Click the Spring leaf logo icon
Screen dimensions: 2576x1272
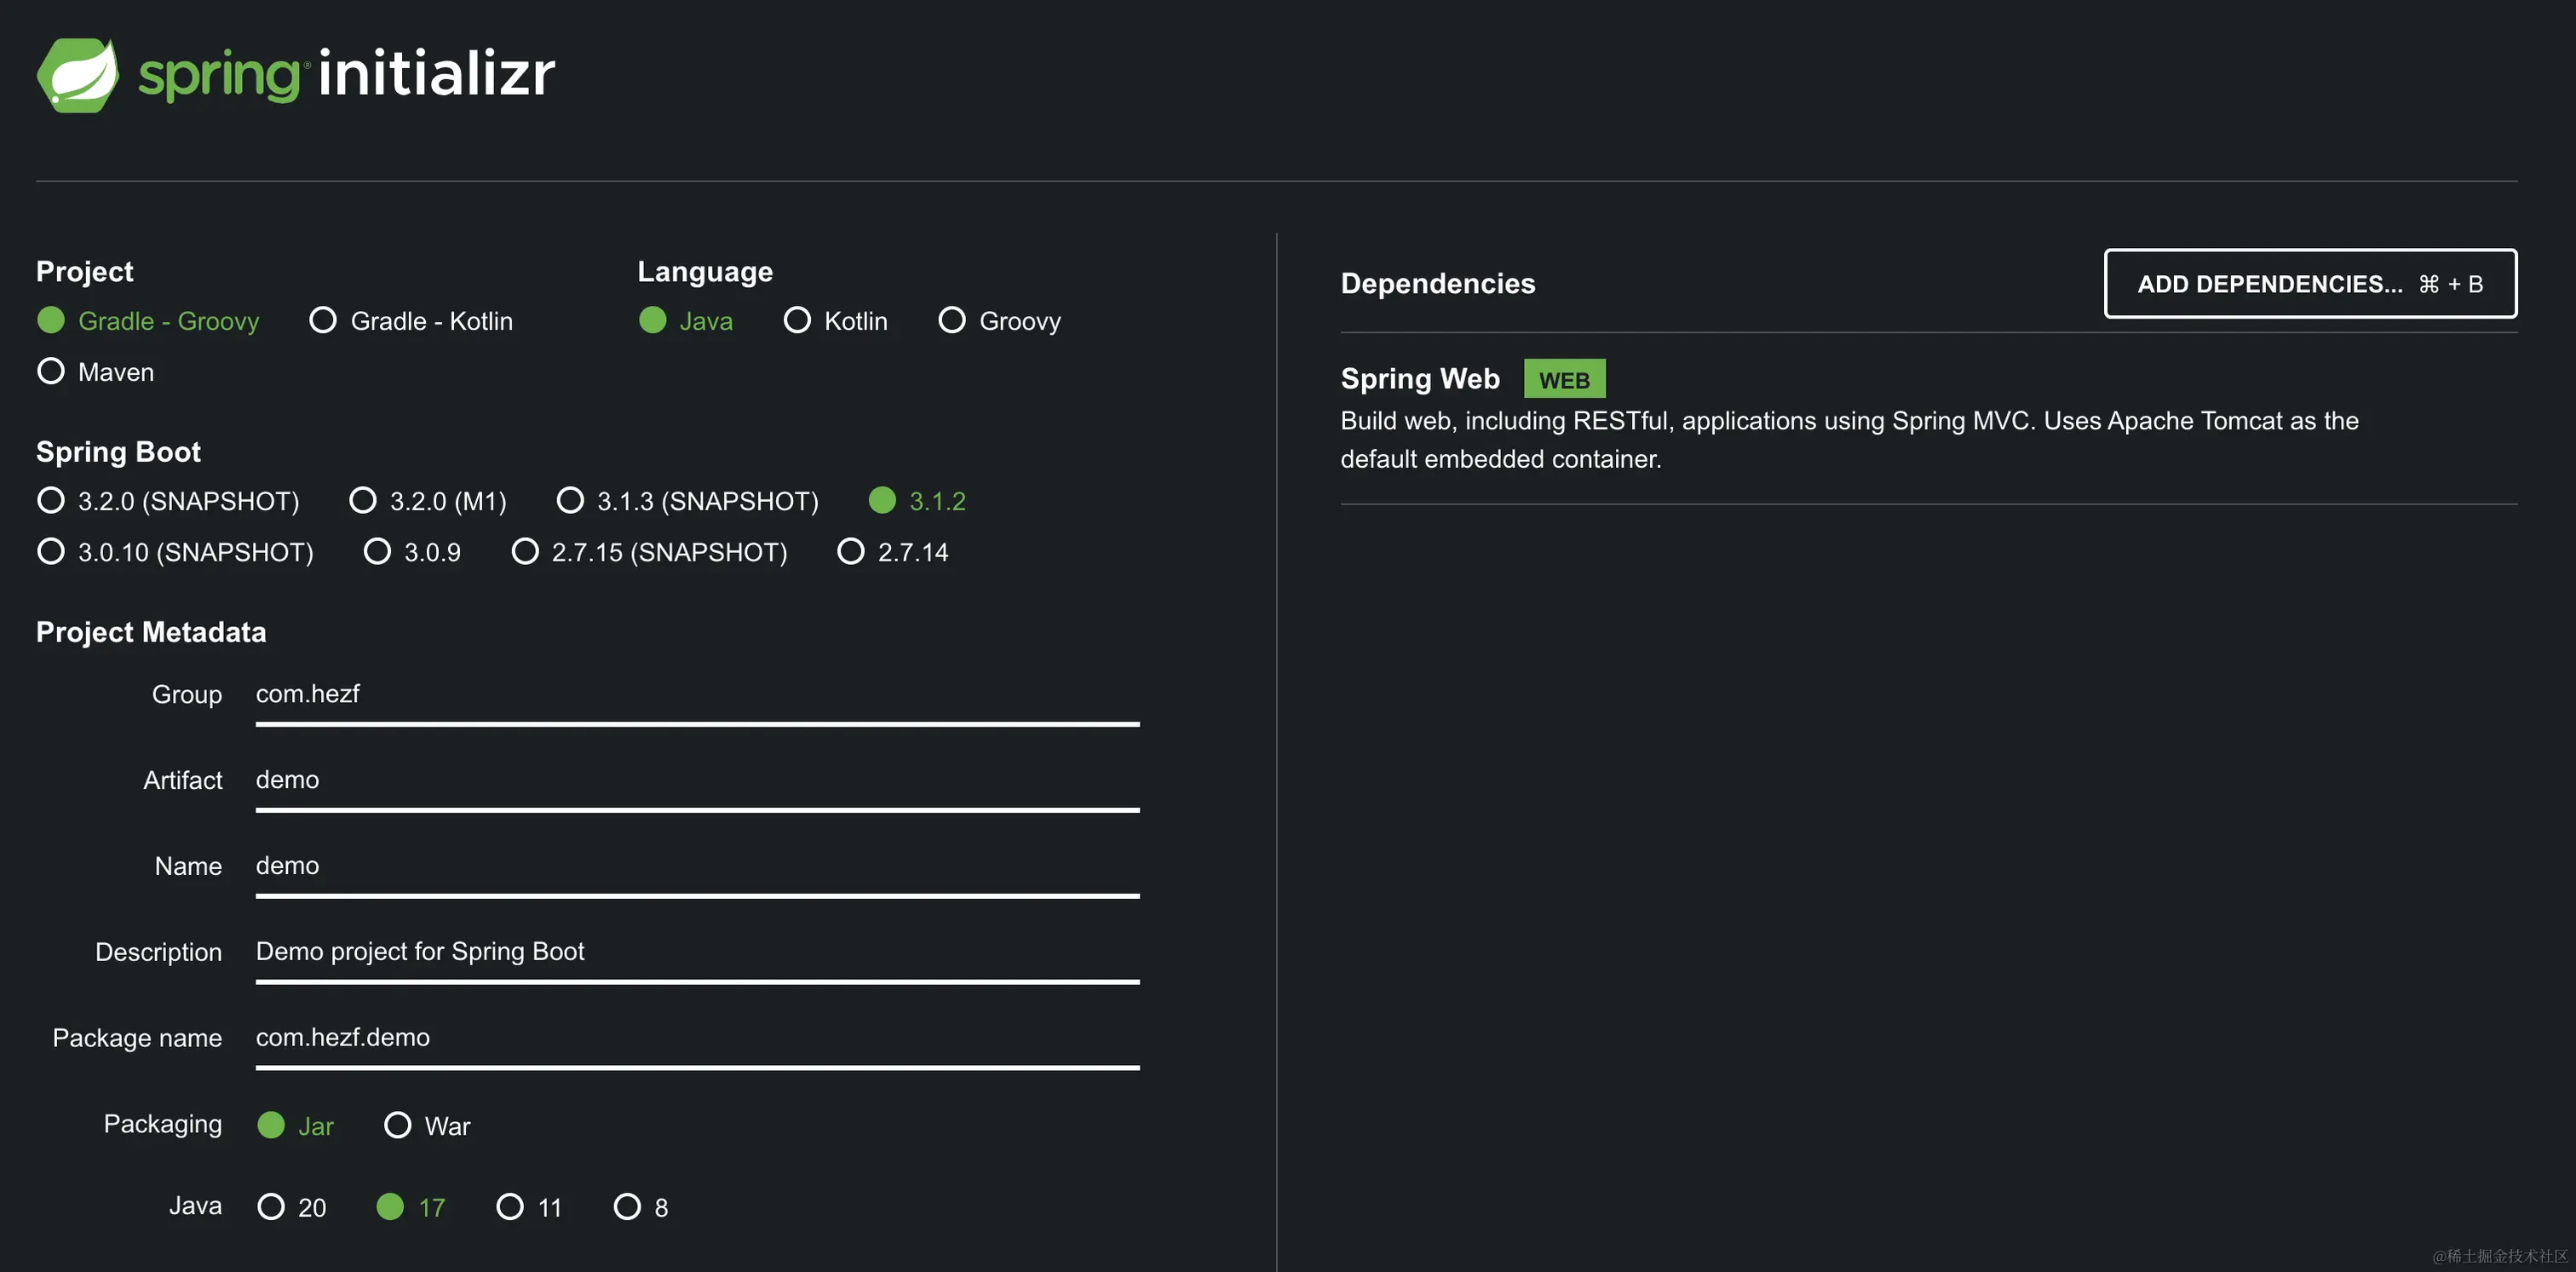(77, 75)
